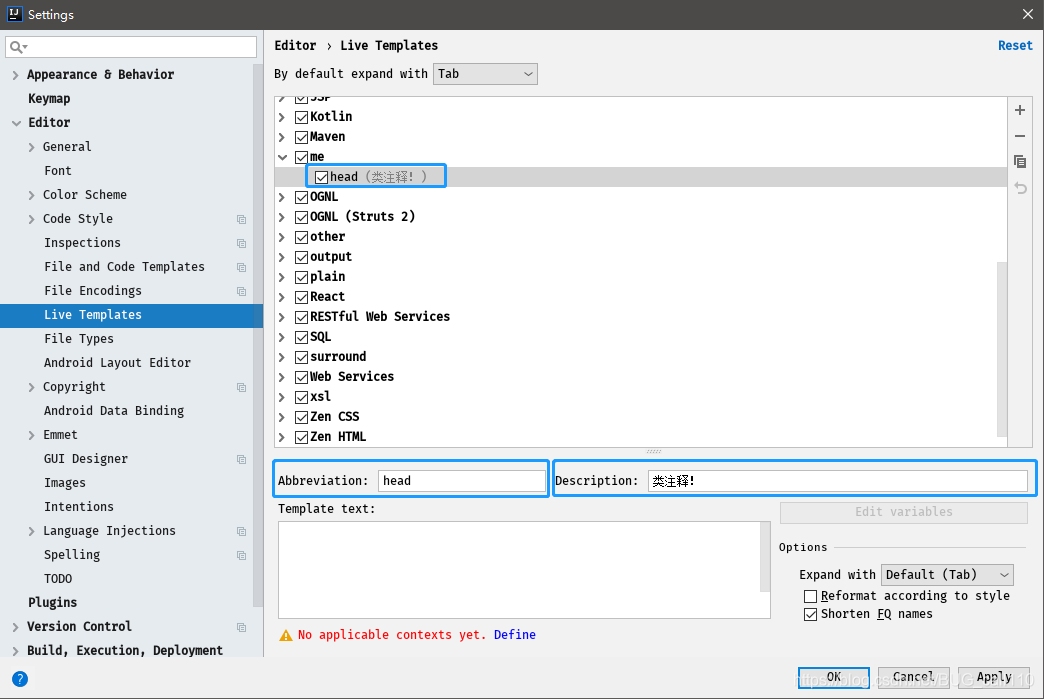Disable 'Shorten FQ names'
This screenshot has width=1044, height=699.
811,614
